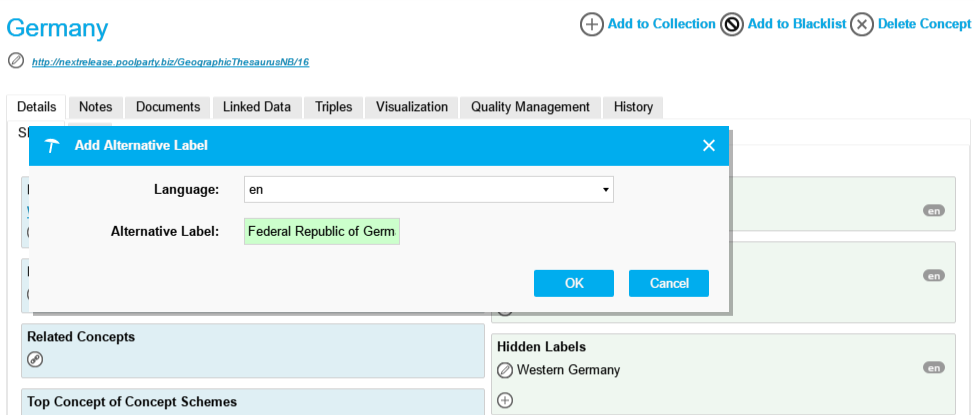The width and height of the screenshot is (975, 415).
Task: Add a new hidden label with plus icon
Action: 505,401
